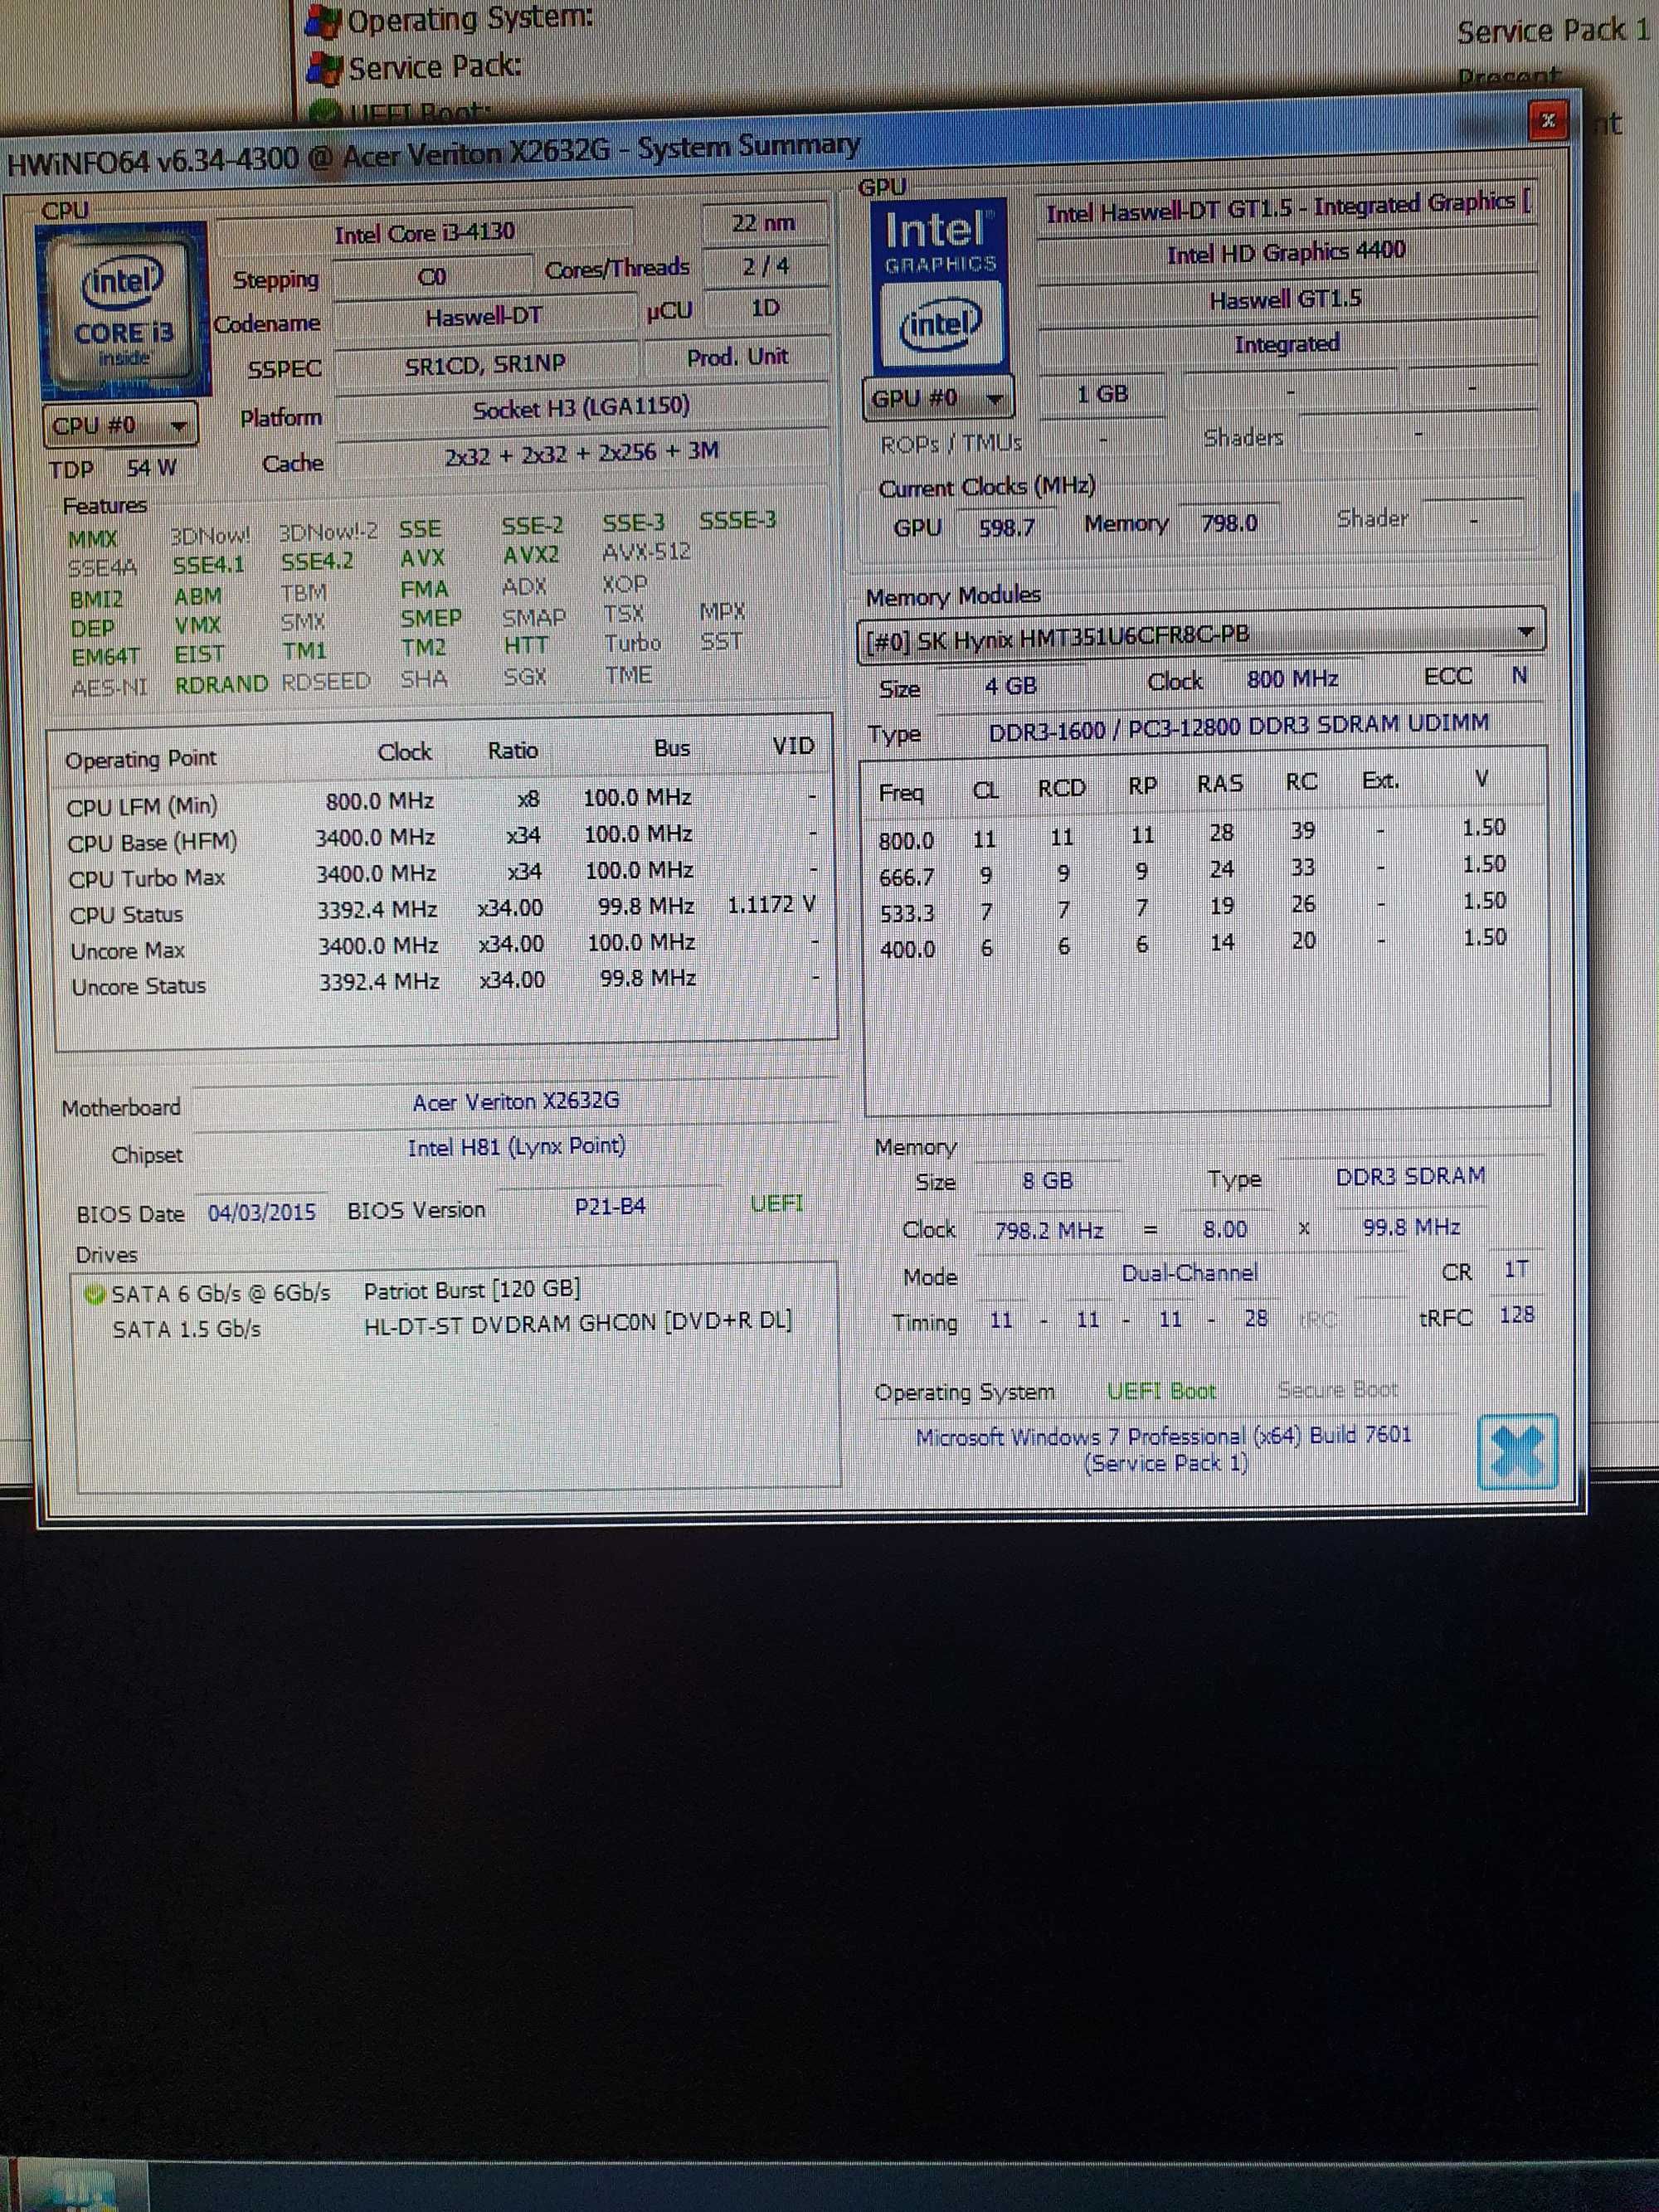Click green SATA status icon for Patriot Burst

click(94, 1294)
